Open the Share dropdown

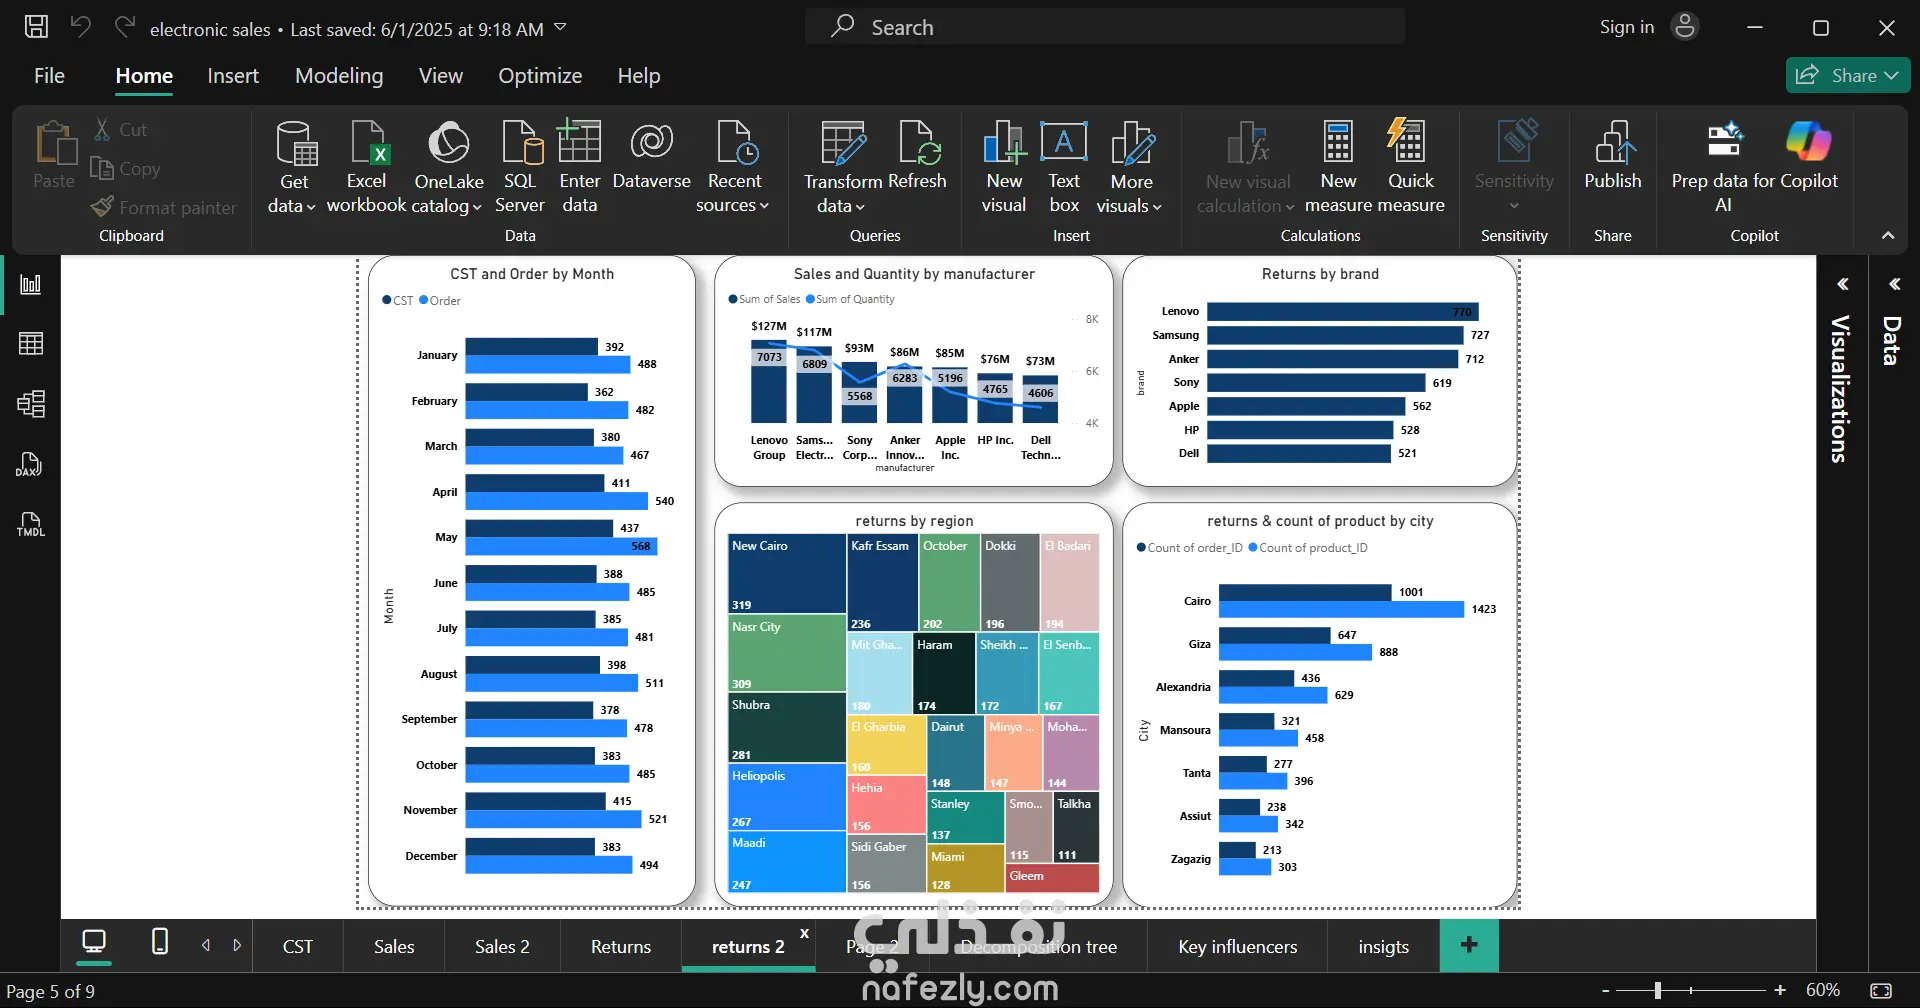1848,75
